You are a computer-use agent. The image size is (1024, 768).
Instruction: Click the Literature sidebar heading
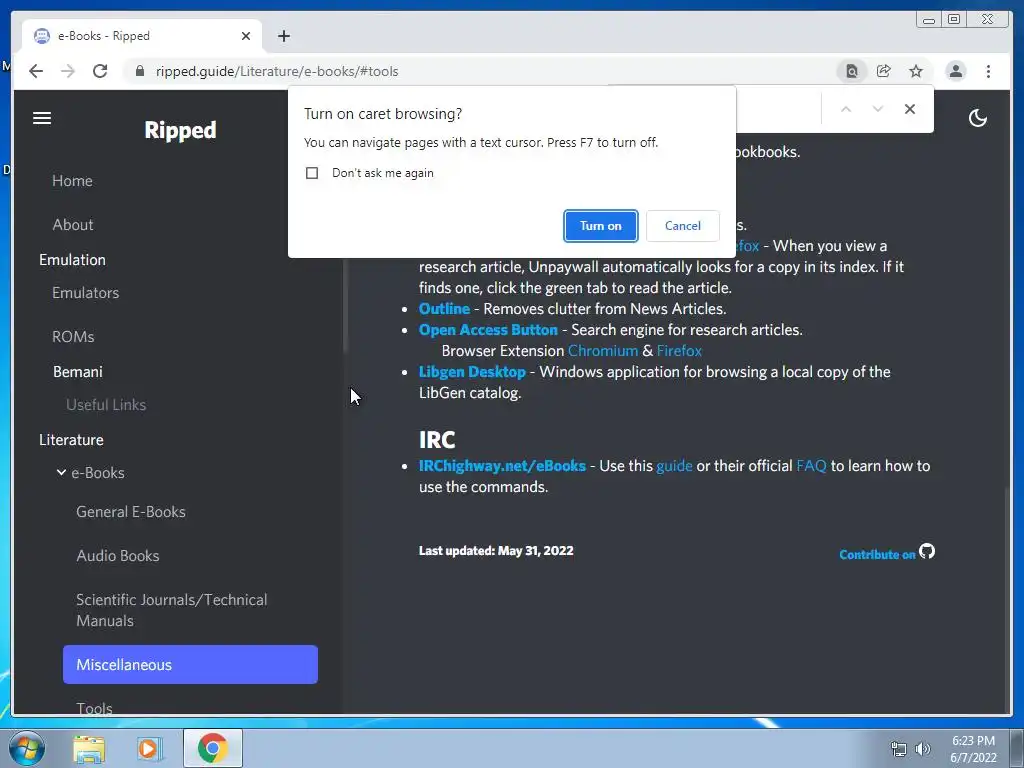tap(71, 440)
